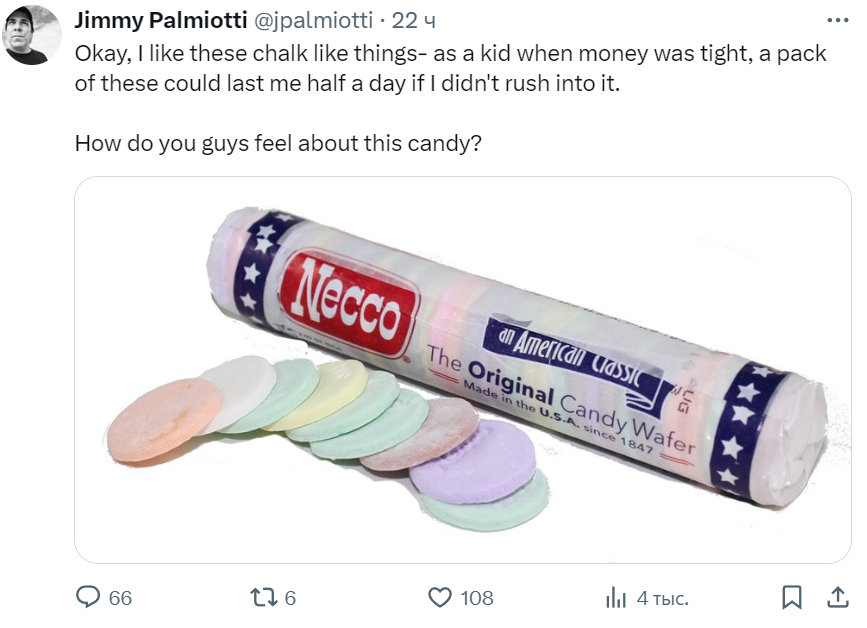Image resolution: width=867 pixels, height=628 pixels.
Task: Click the reply count 66
Action: [120, 598]
